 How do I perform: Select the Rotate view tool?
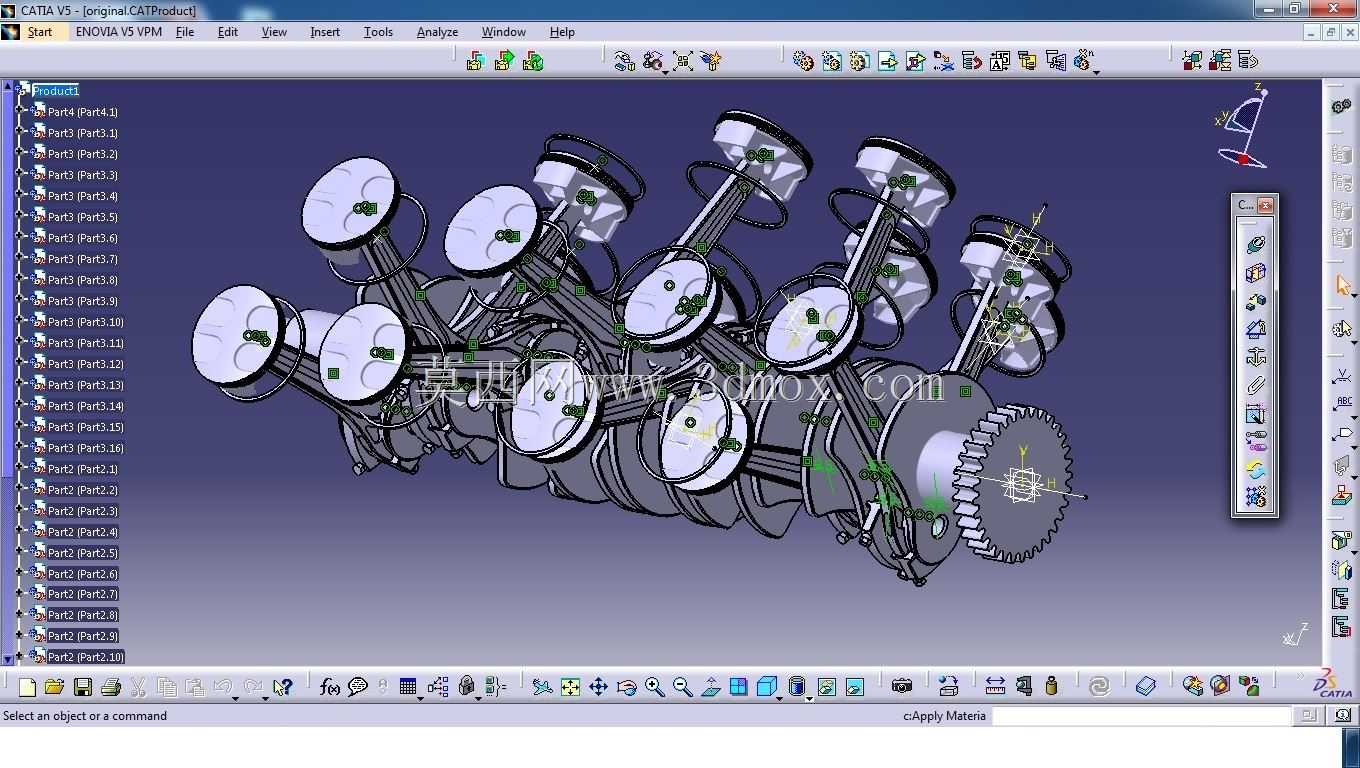pyautogui.click(x=627, y=687)
